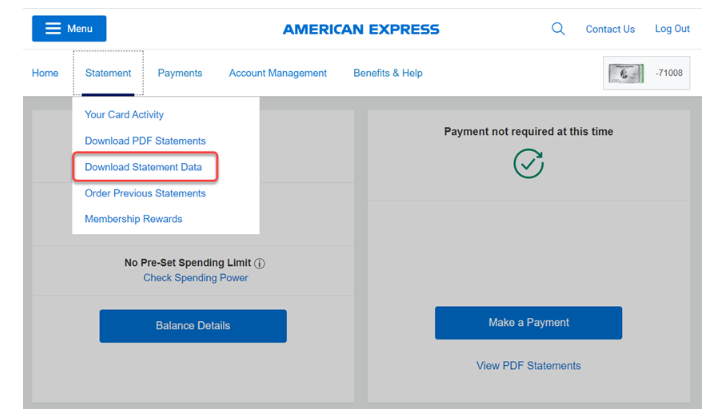
Task: Click the card image thumbnail ending 71008
Action: (x=626, y=73)
